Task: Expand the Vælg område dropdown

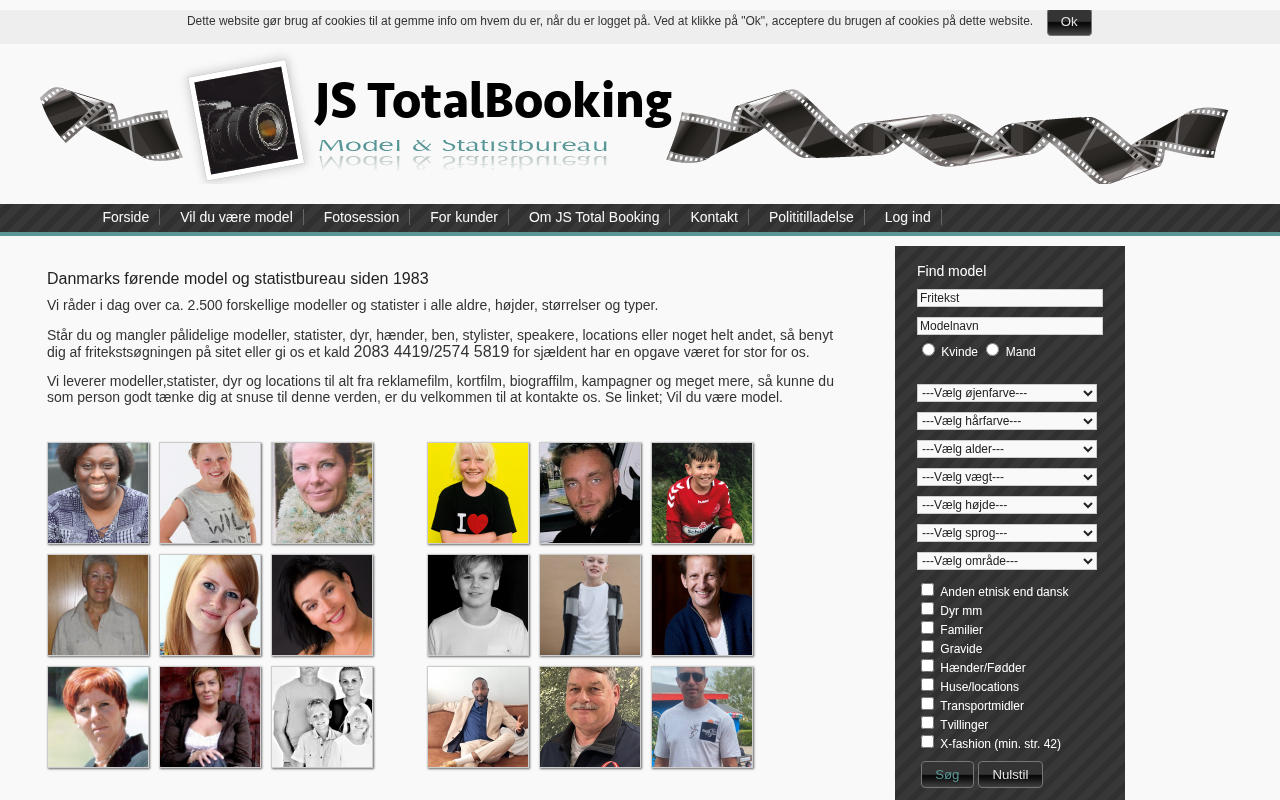Action: [1007, 561]
